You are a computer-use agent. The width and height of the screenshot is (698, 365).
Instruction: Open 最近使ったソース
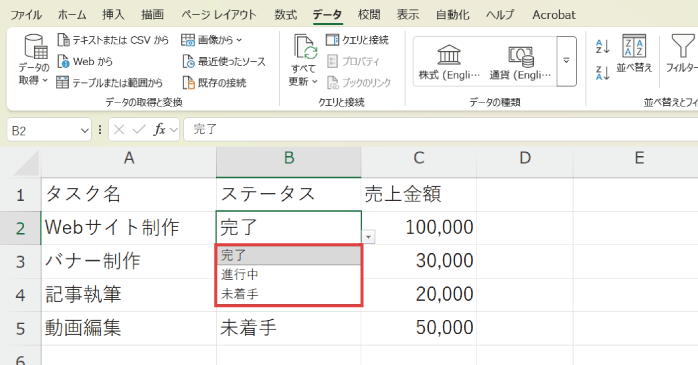point(223,61)
